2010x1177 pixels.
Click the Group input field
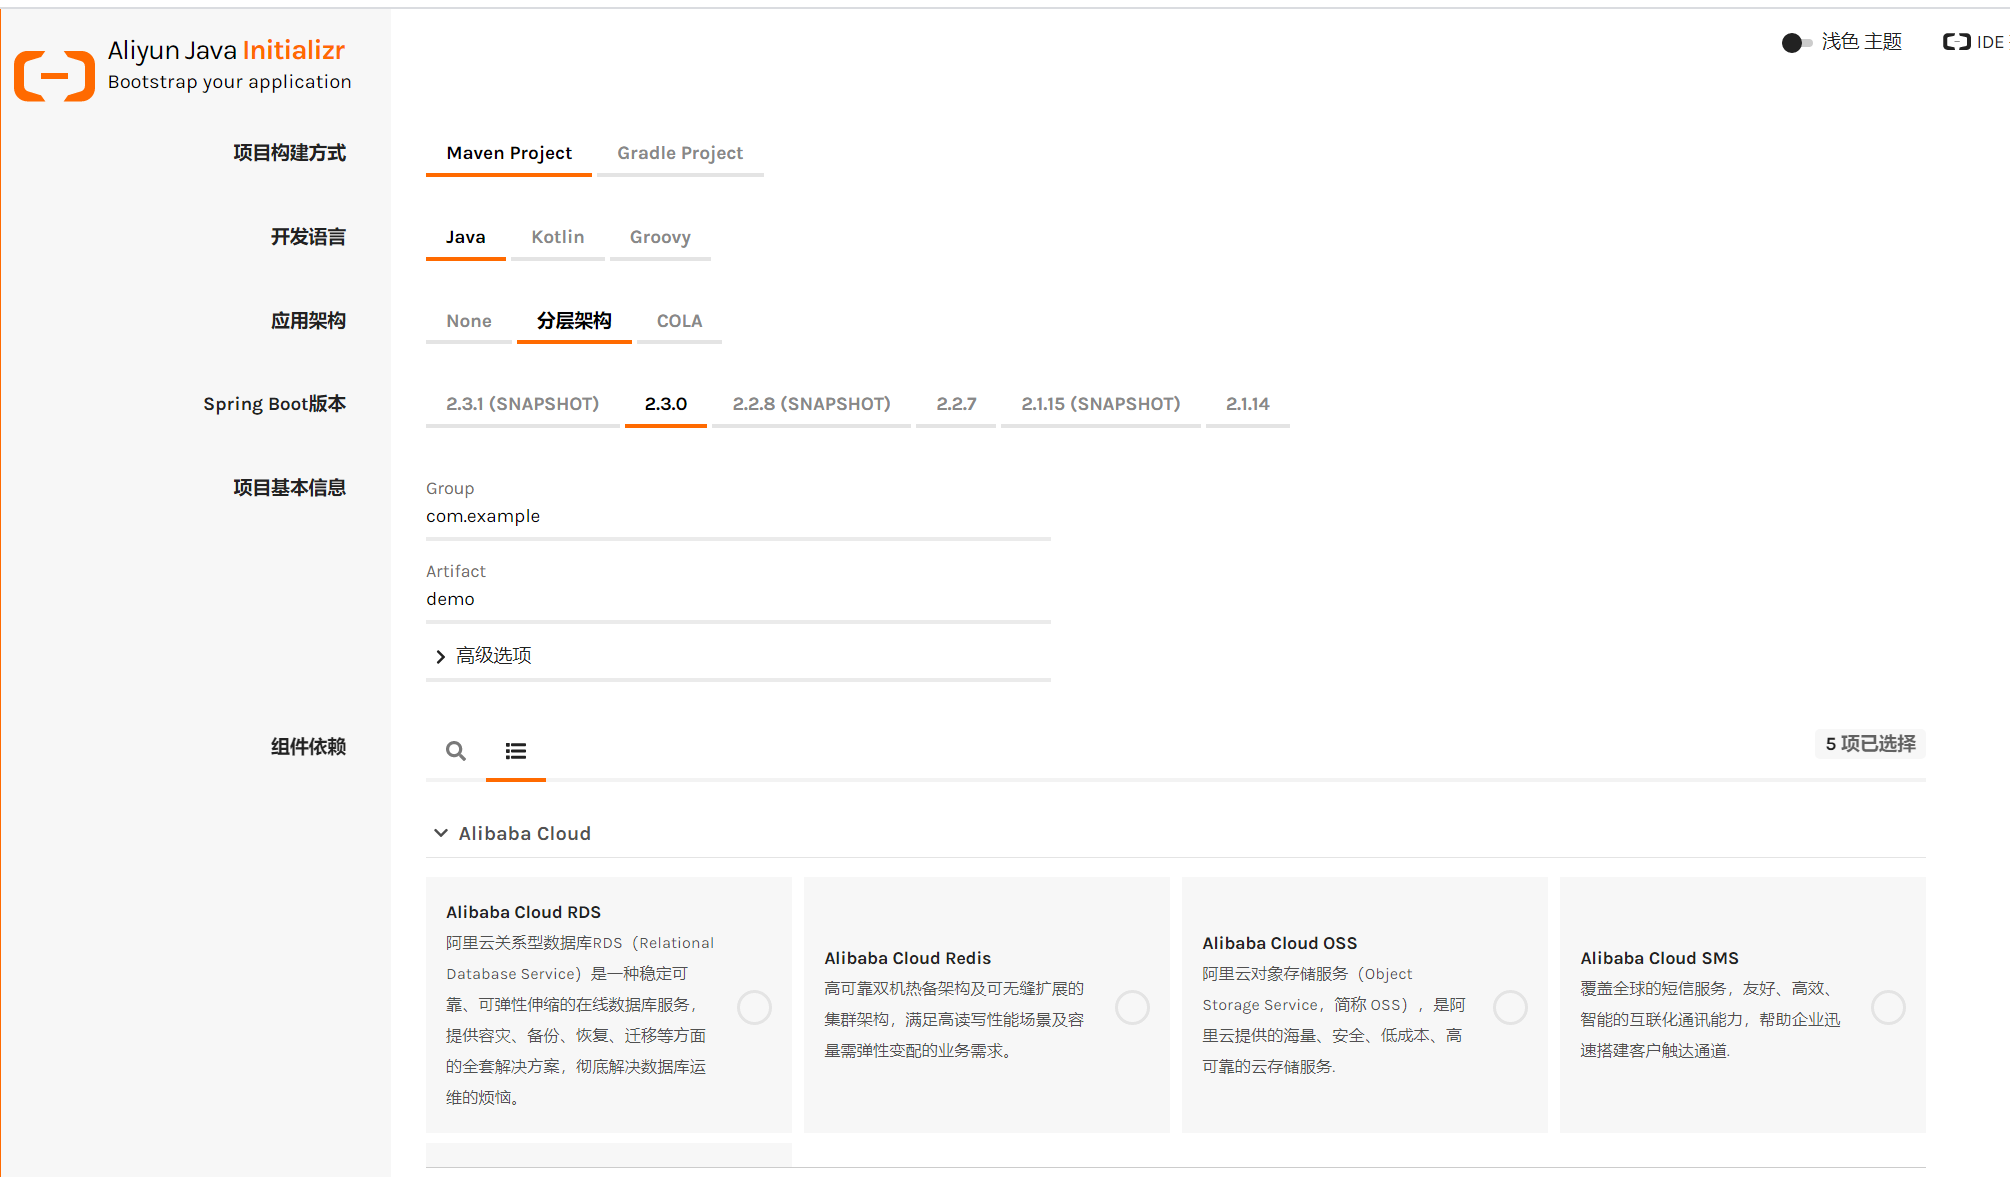[738, 516]
